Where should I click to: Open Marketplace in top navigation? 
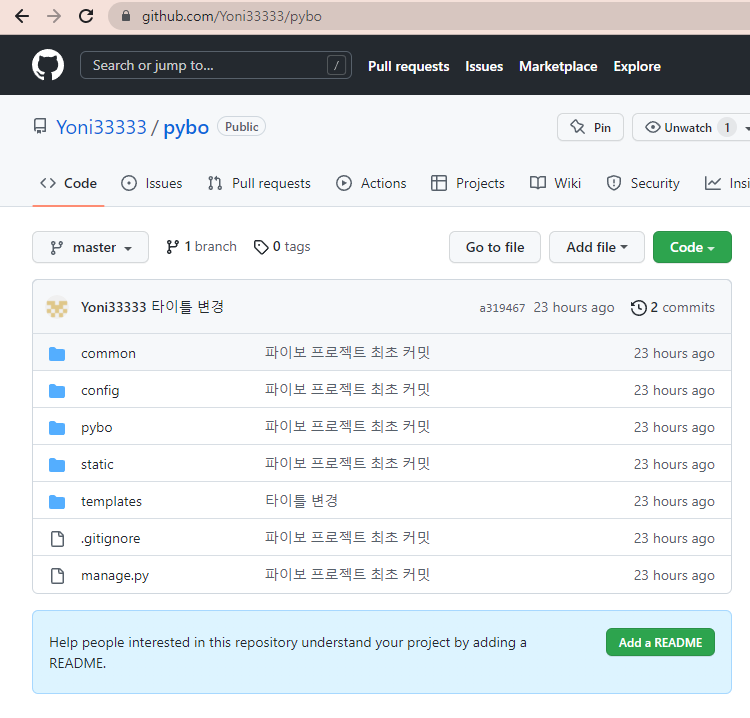(558, 66)
